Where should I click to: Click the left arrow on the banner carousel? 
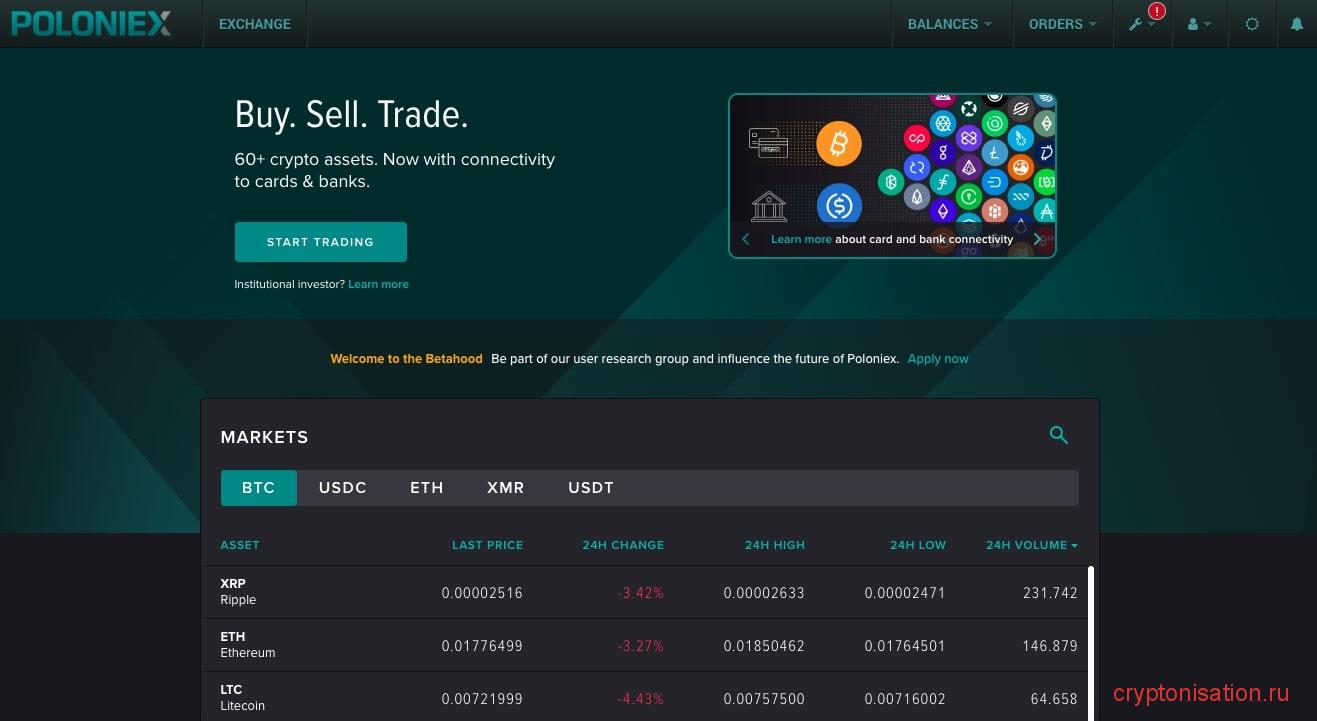745,239
